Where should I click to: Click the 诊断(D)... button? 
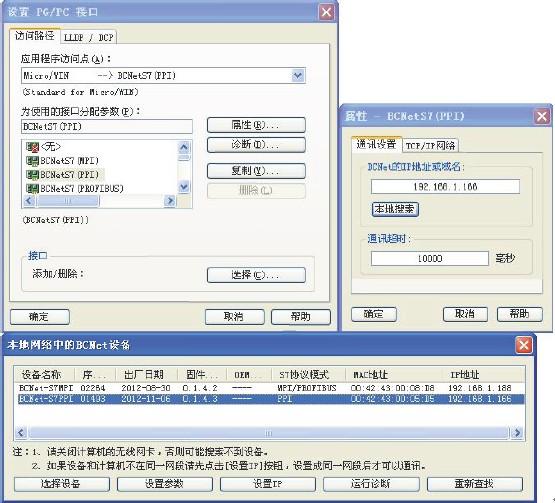click(x=256, y=145)
